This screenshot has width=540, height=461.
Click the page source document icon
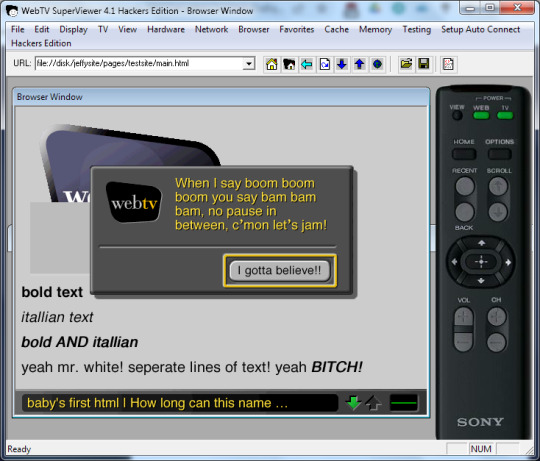(448, 64)
